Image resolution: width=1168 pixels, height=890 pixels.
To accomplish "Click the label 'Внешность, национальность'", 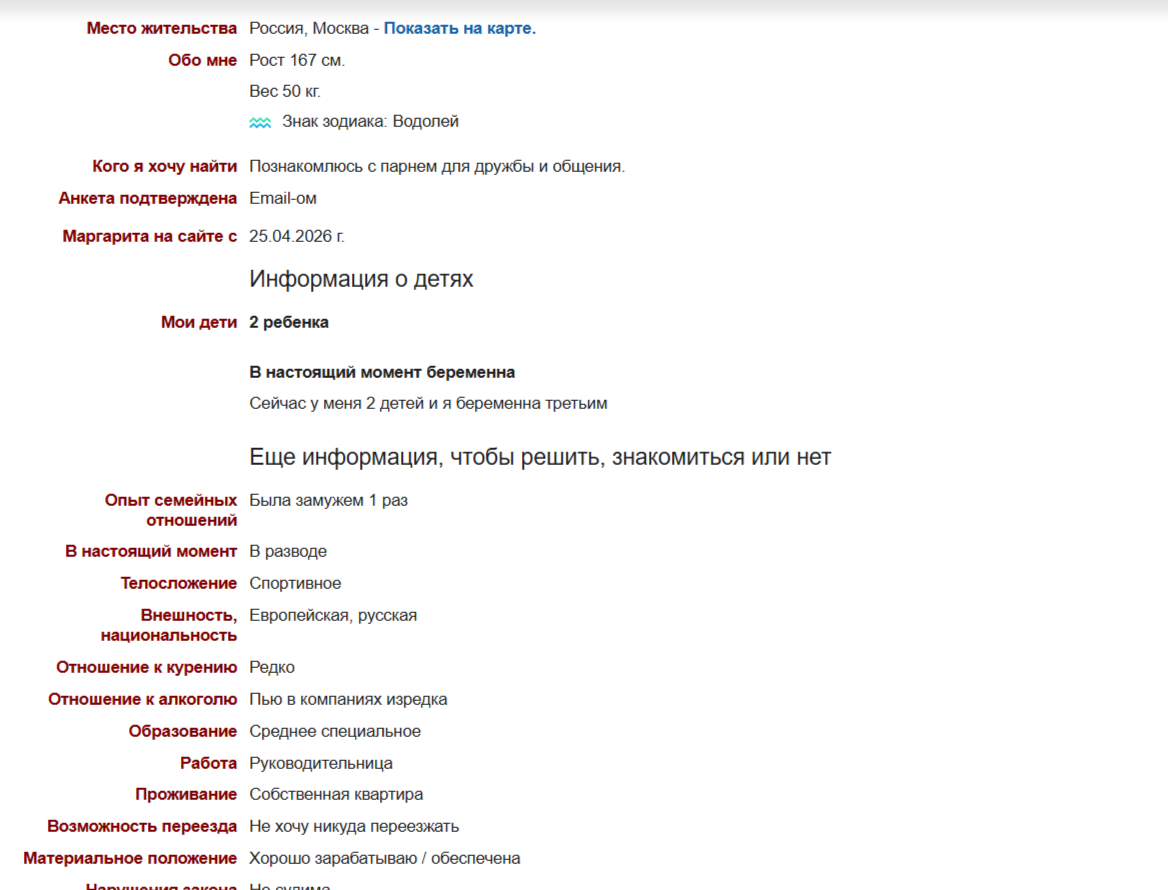I will coord(169,625).
